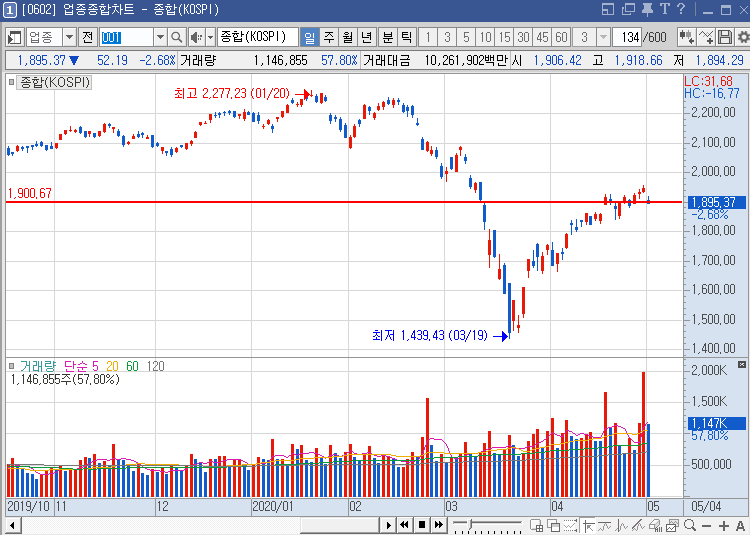Toggle the square before 종합(KOSPI) legend
The height and width of the screenshot is (535, 750).
coord(11,82)
